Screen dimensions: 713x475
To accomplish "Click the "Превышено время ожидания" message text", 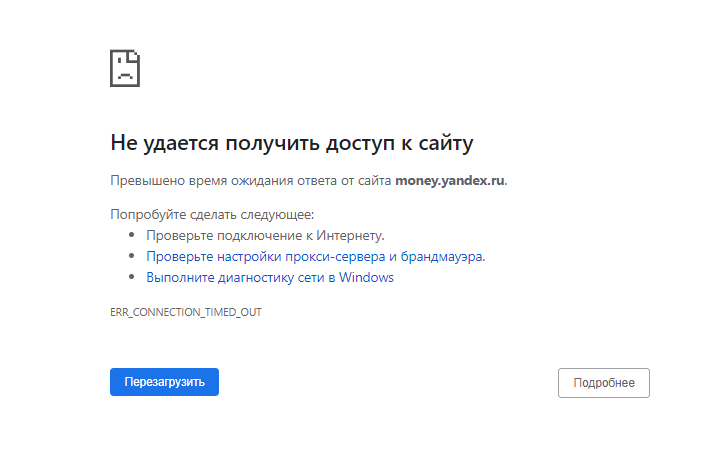I will [250, 181].
